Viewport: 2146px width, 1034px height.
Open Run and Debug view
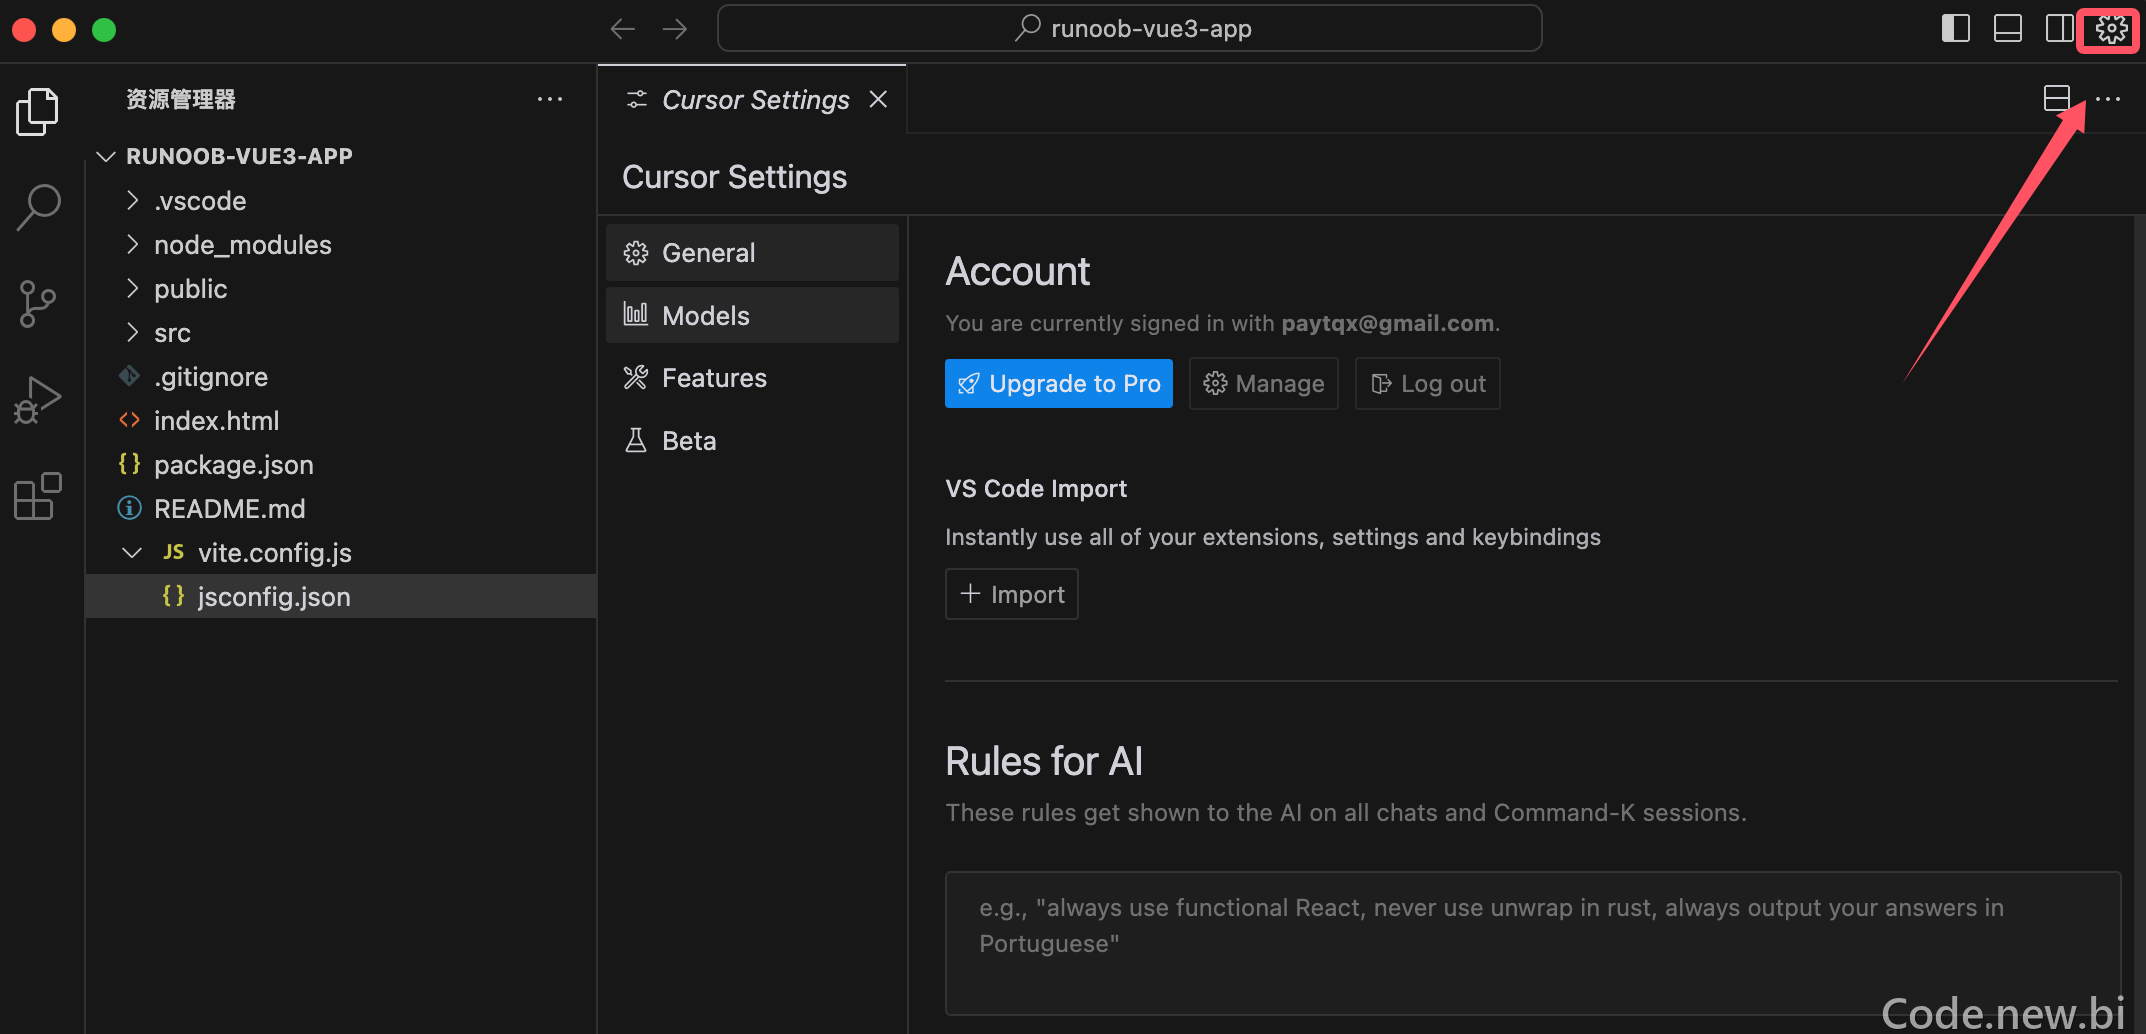(38, 400)
